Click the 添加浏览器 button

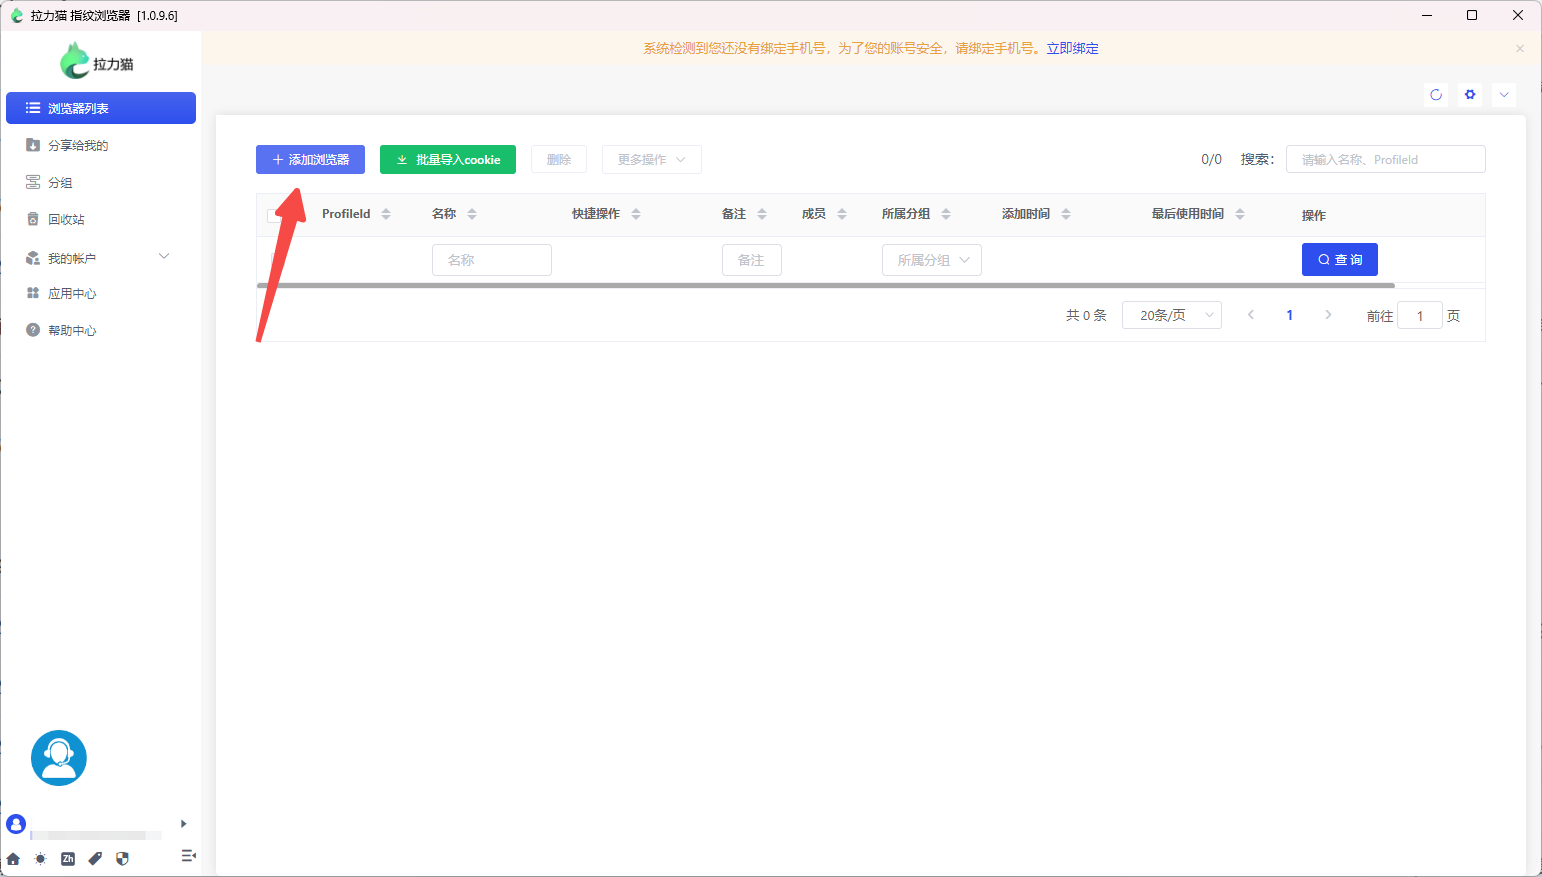tap(310, 160)
